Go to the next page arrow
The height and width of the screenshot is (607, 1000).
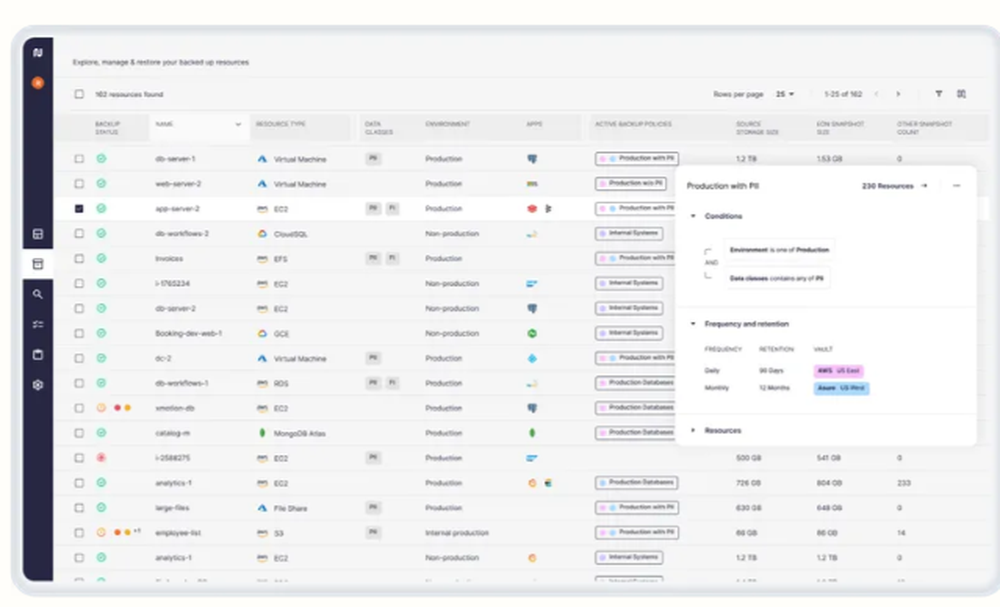[x=899, y=94]
